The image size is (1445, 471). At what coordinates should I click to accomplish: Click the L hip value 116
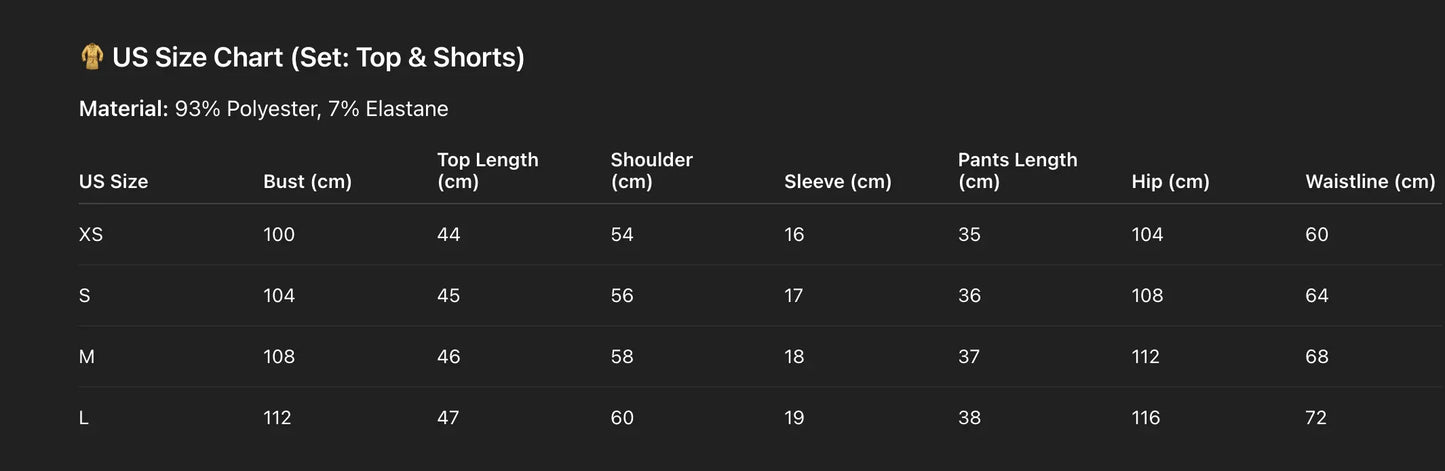click(x=1146, y=418)
